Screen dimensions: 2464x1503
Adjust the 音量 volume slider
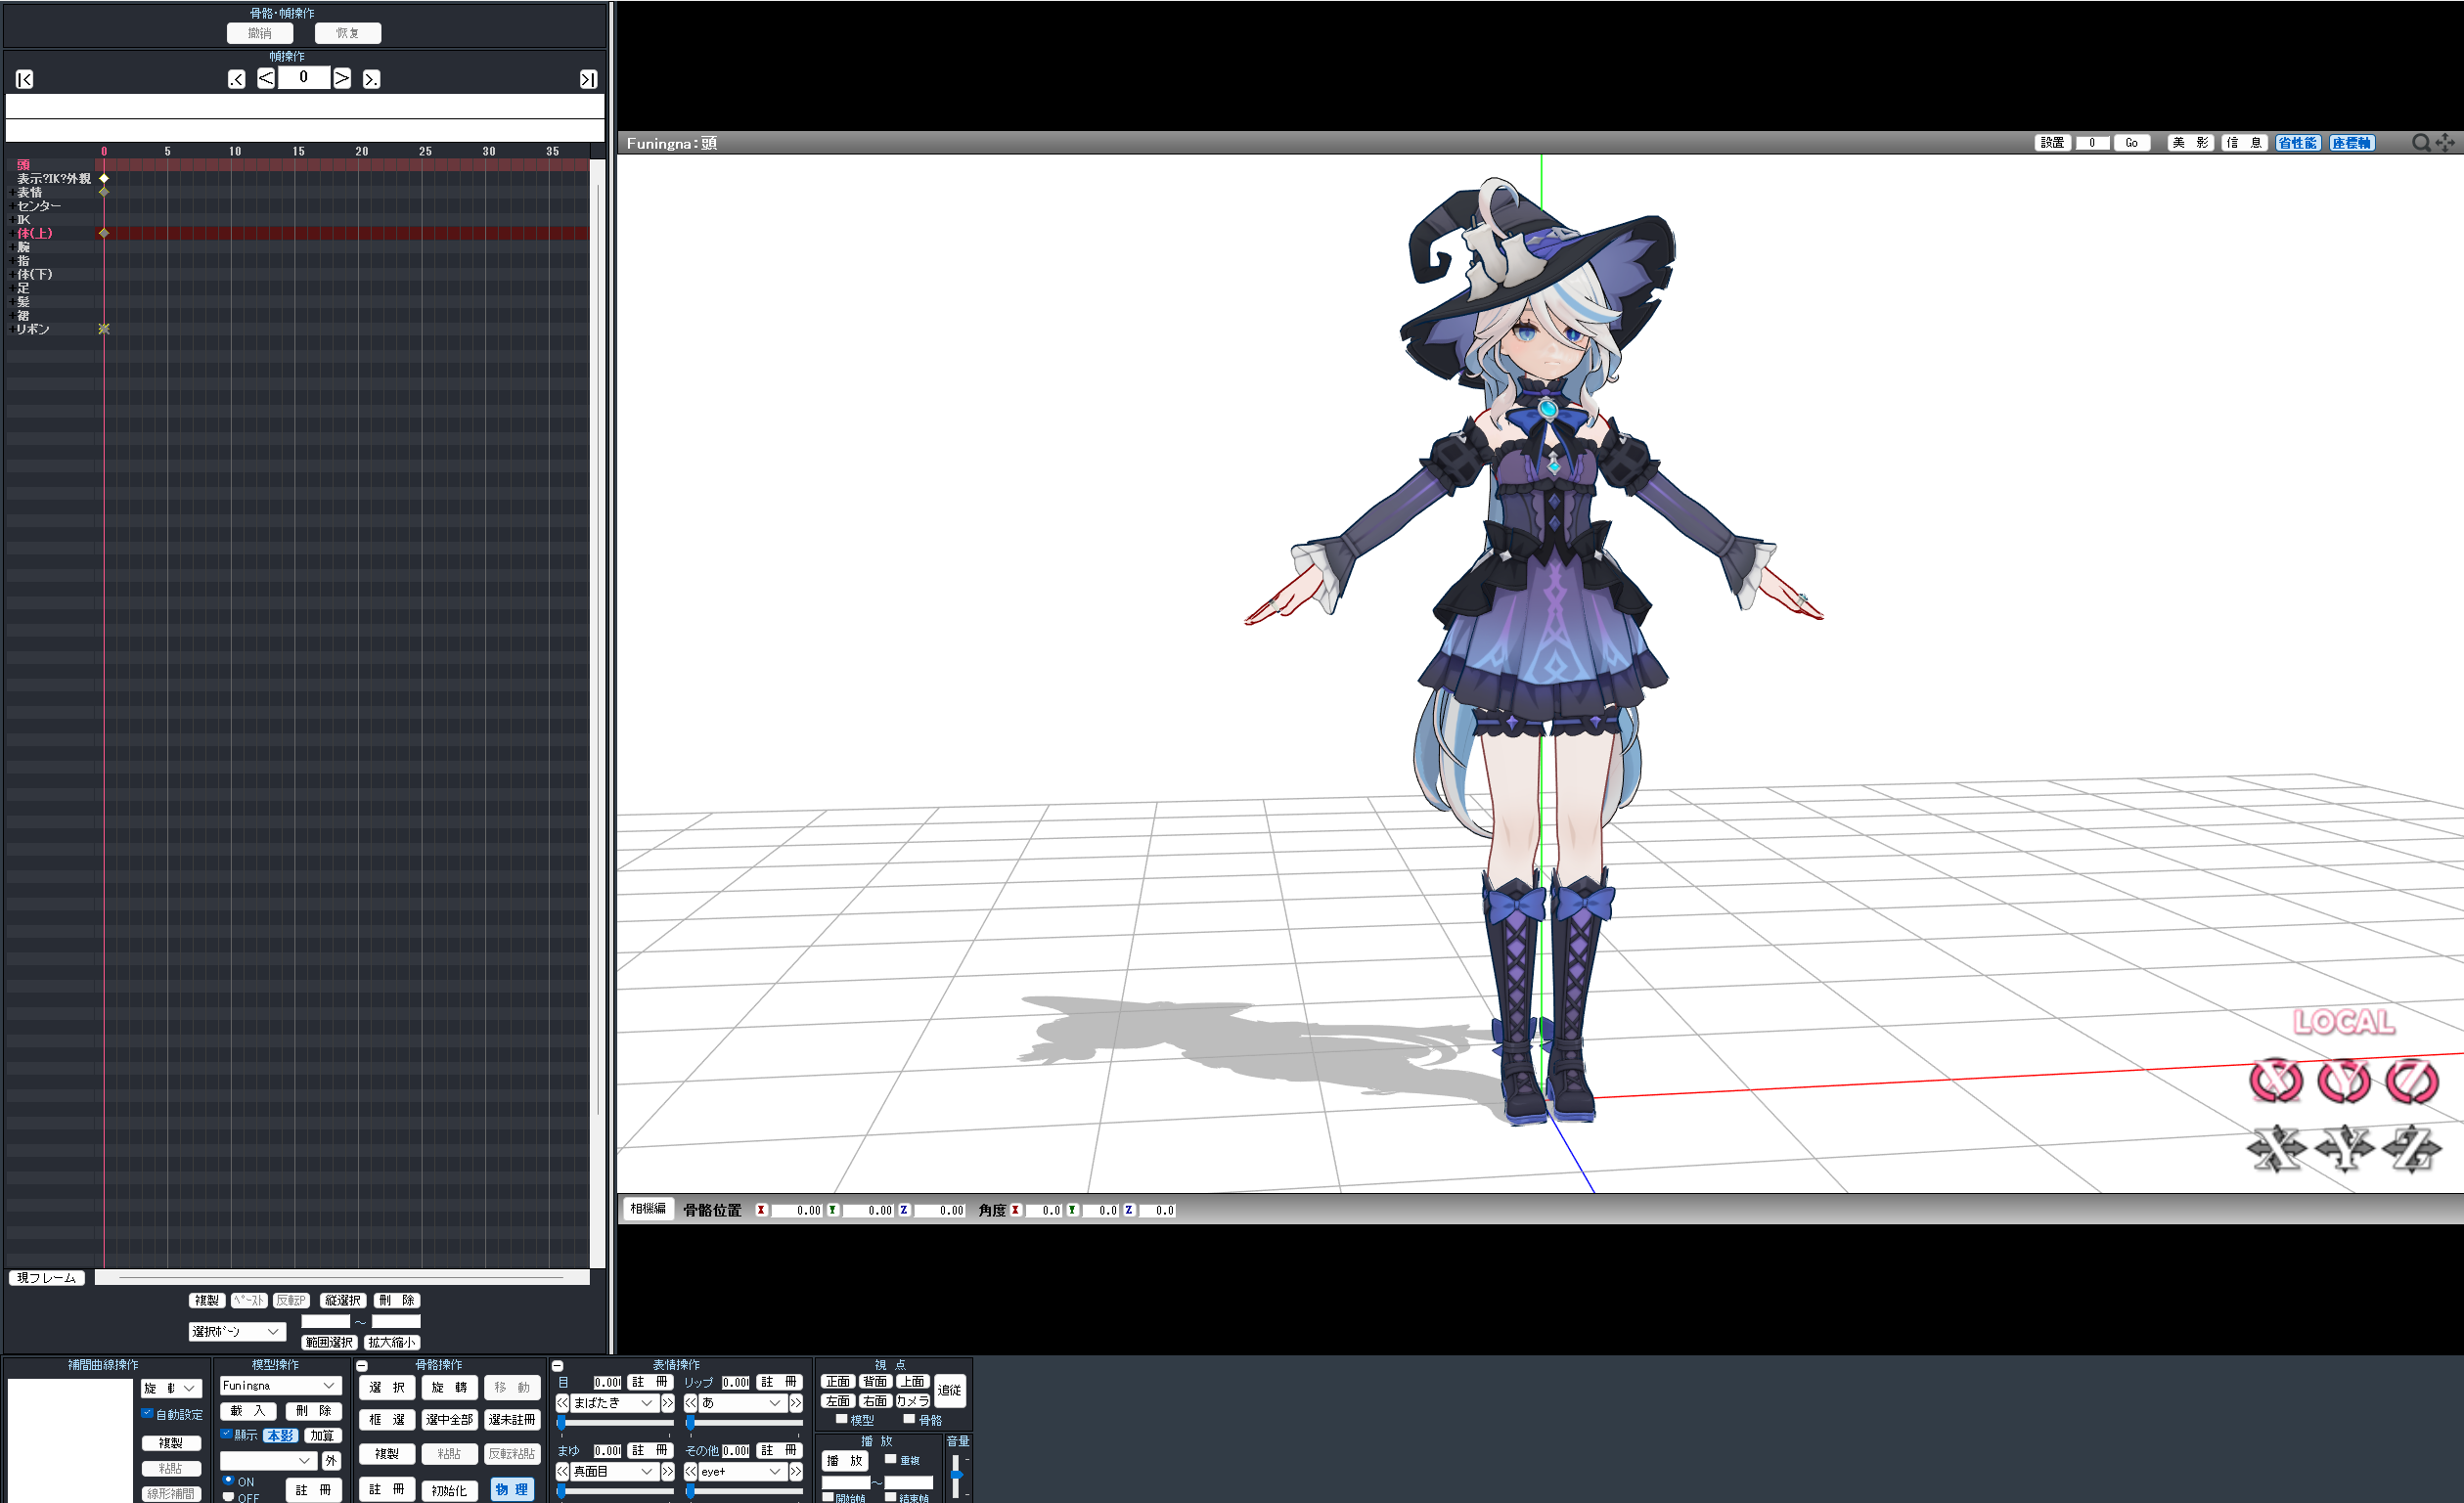click(956, 1475)
